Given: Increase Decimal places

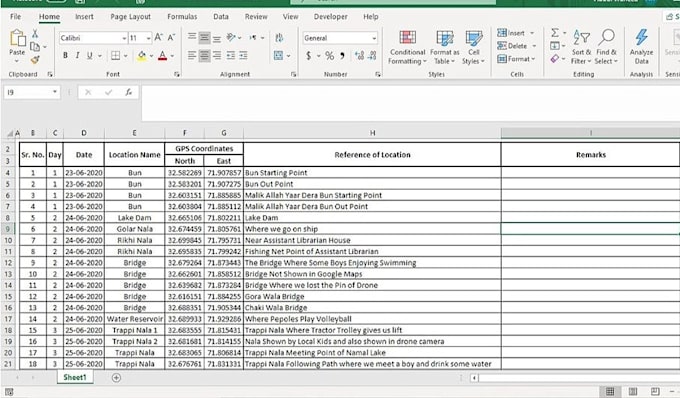Looking at the screenshot, I should tap(359, 55).
